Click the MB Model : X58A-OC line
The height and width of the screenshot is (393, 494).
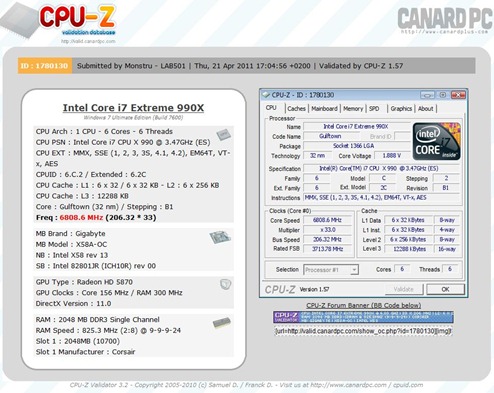pos(71,244)
